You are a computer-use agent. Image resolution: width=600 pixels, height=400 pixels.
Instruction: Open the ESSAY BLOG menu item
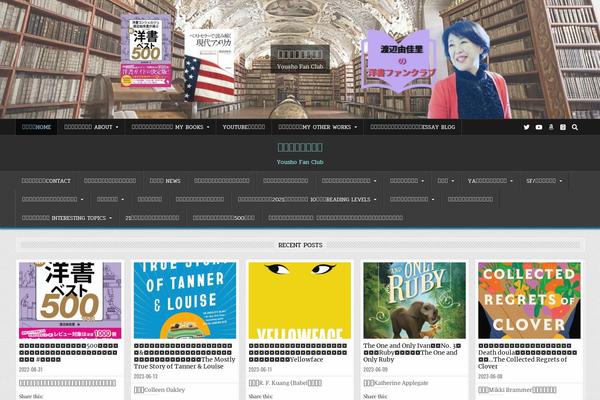tap(412, 127)
